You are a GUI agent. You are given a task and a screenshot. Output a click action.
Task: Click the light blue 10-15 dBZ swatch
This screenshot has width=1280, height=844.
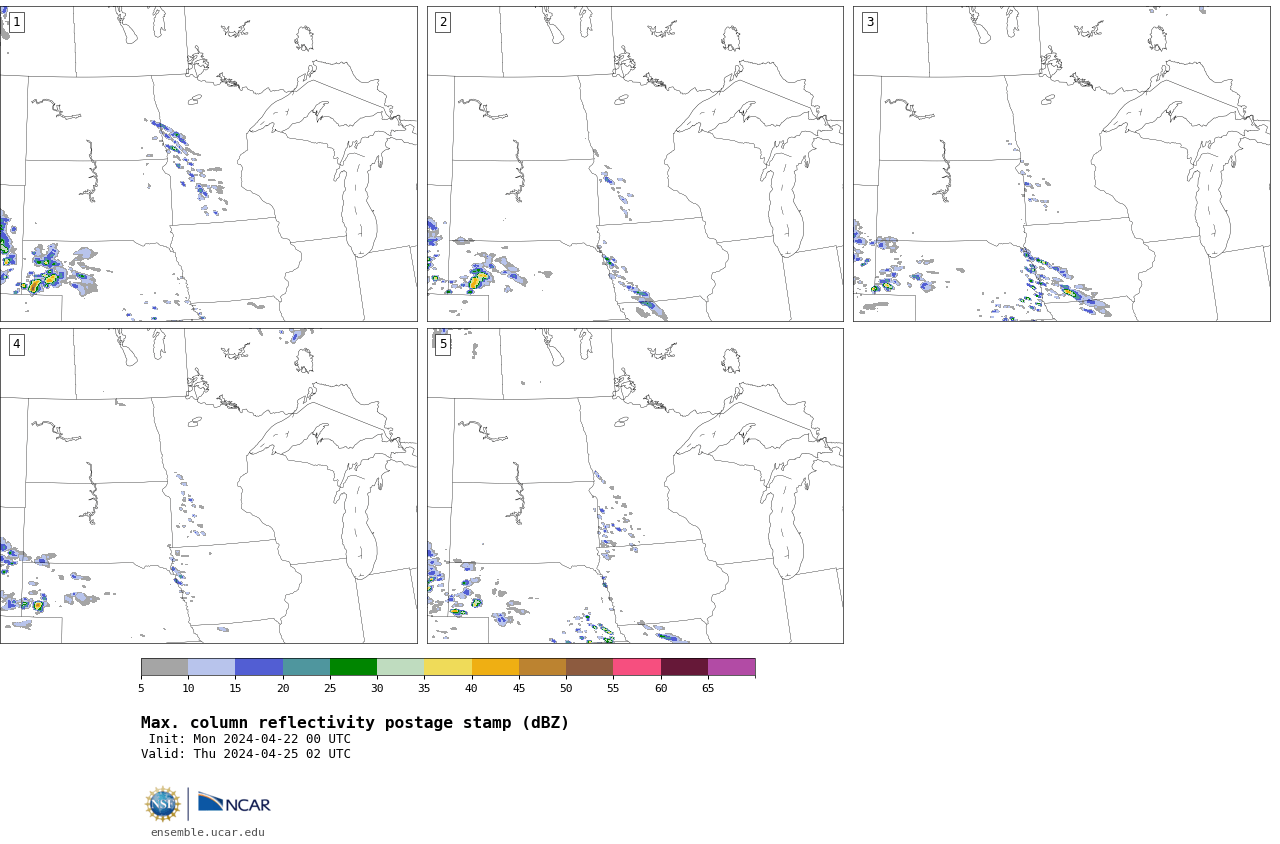[x=211, y=667]
